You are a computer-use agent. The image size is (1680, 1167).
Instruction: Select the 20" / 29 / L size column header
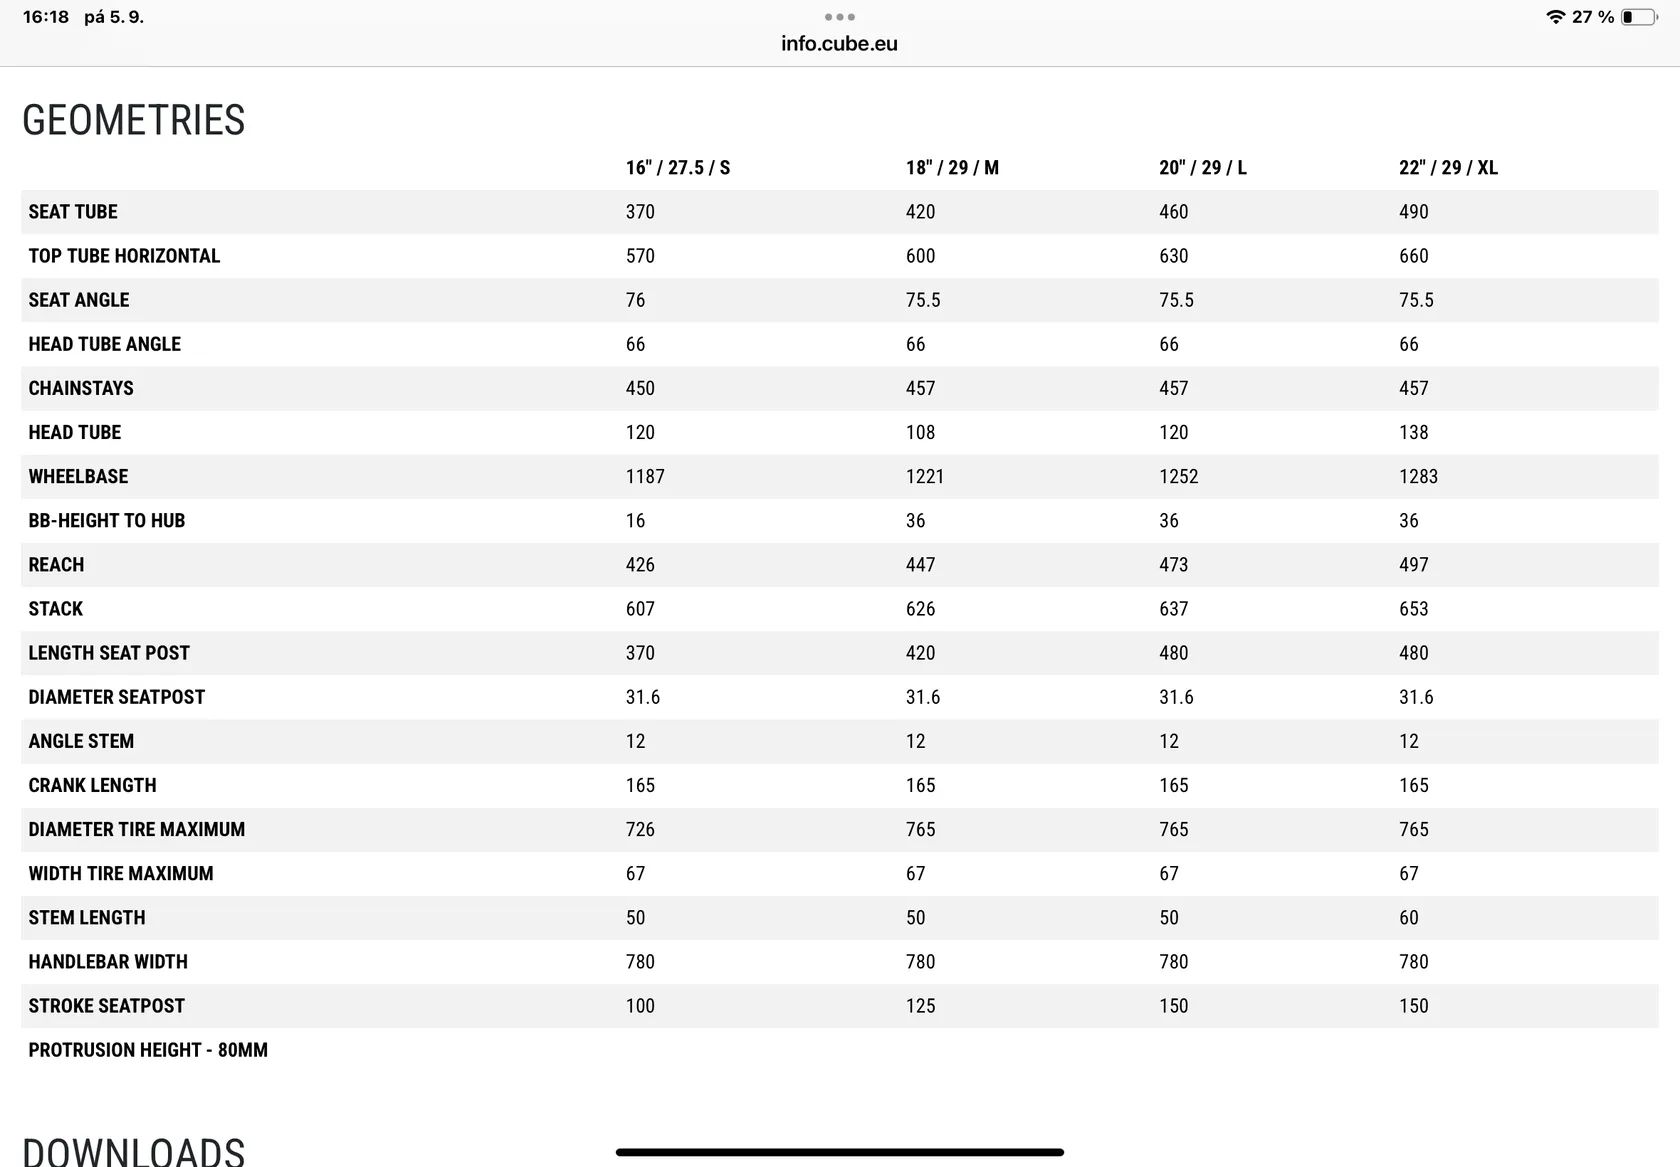1203,168
